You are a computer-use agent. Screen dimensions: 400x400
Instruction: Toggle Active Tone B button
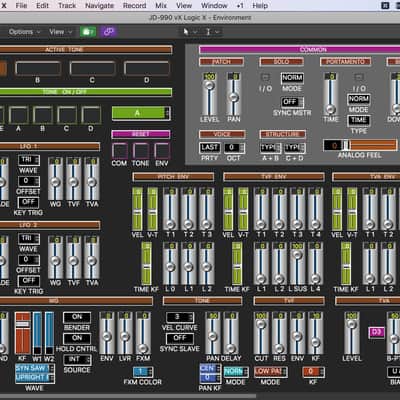[x=38, y=68]
